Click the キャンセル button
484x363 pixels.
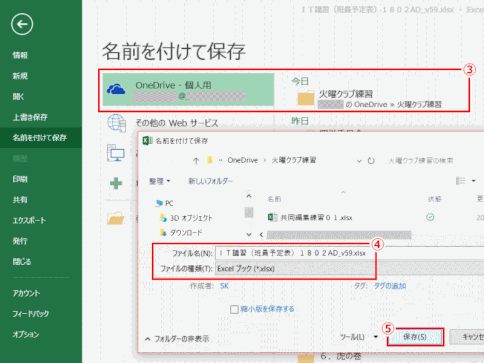[467, 337]
